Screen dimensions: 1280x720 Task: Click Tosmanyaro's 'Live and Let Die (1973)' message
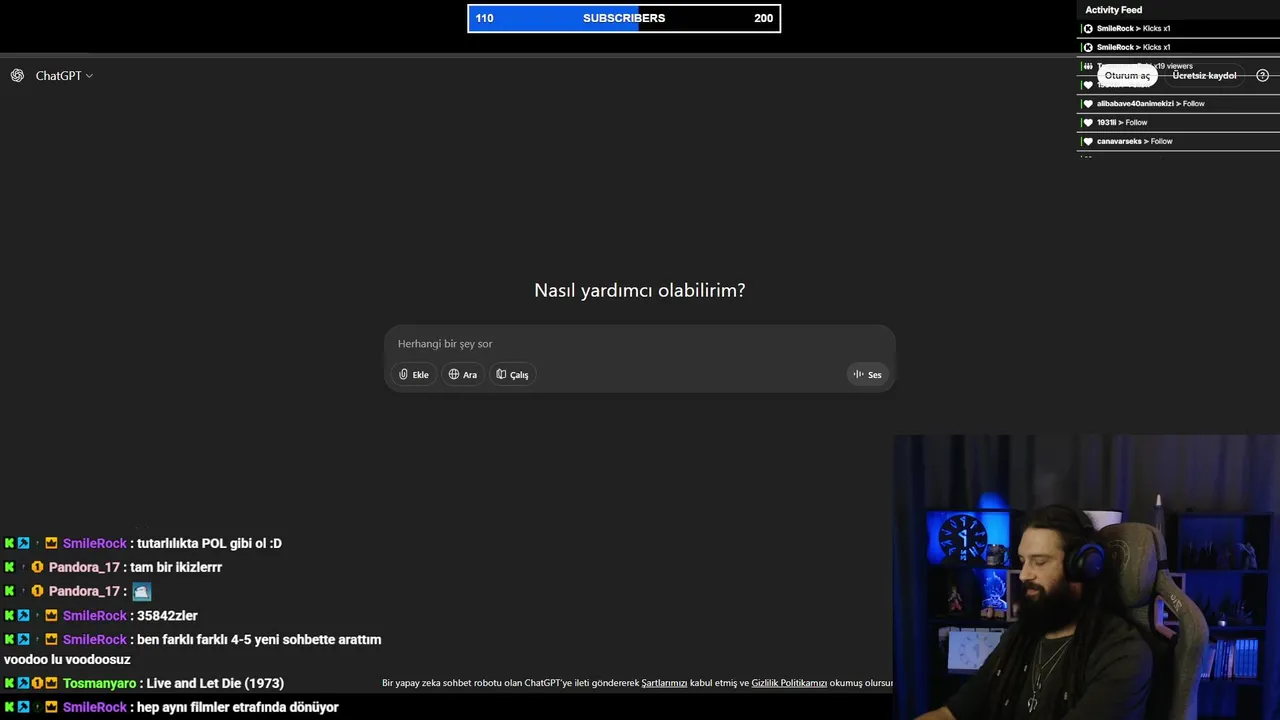pyautogui.click(x=215, y=684)
